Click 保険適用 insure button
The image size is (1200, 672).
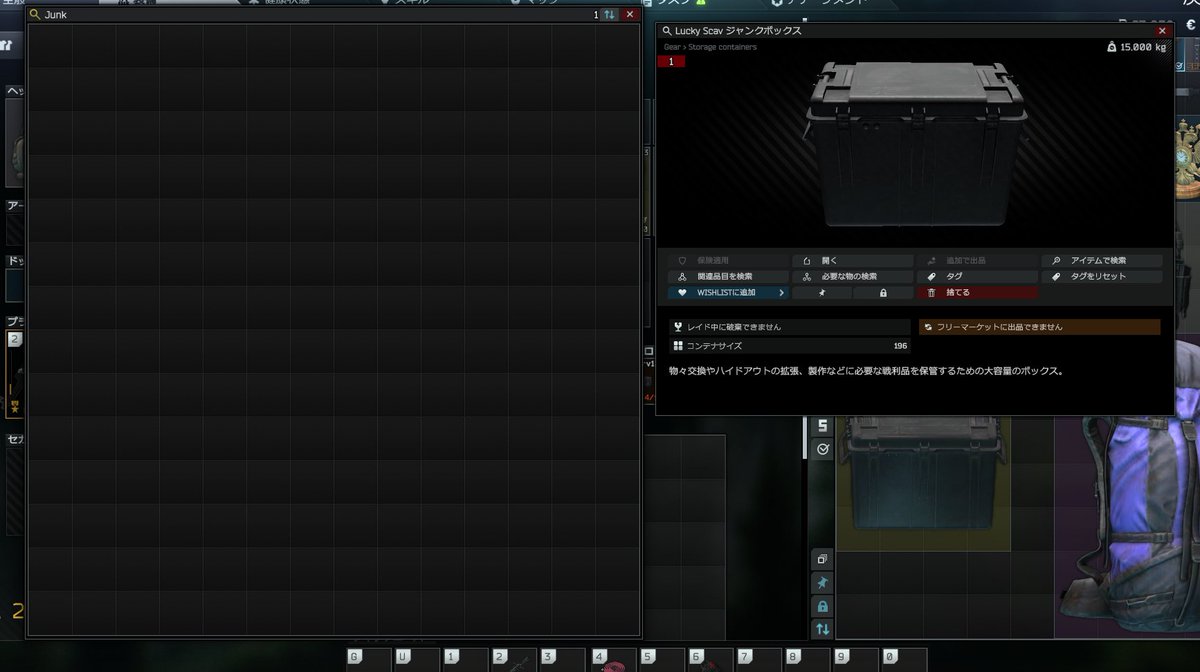729,260
